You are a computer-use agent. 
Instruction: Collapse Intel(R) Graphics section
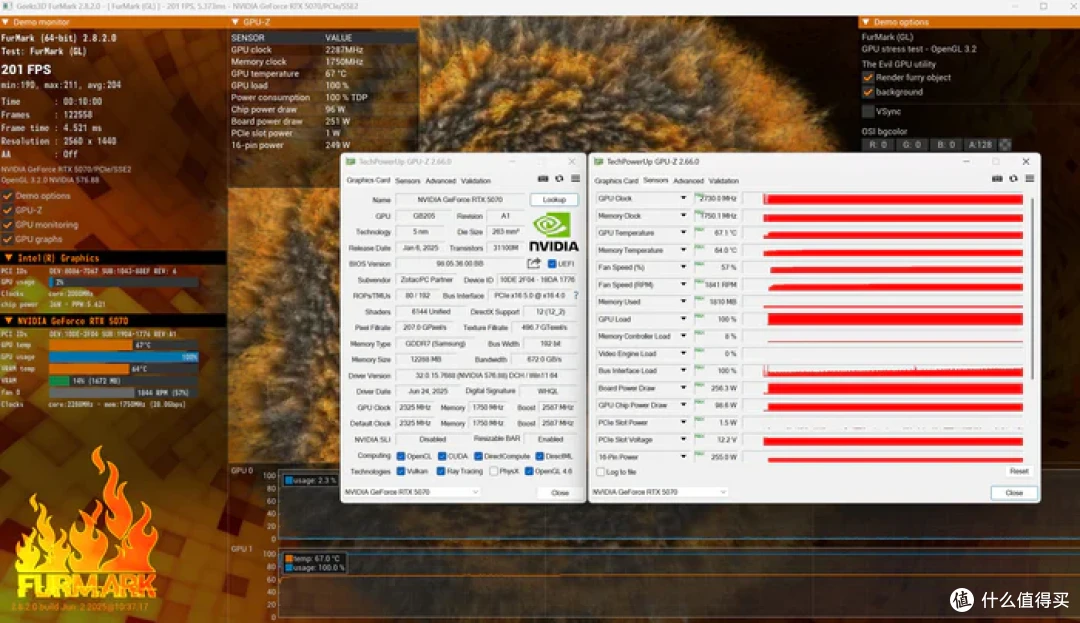click(x=8, y=258)
